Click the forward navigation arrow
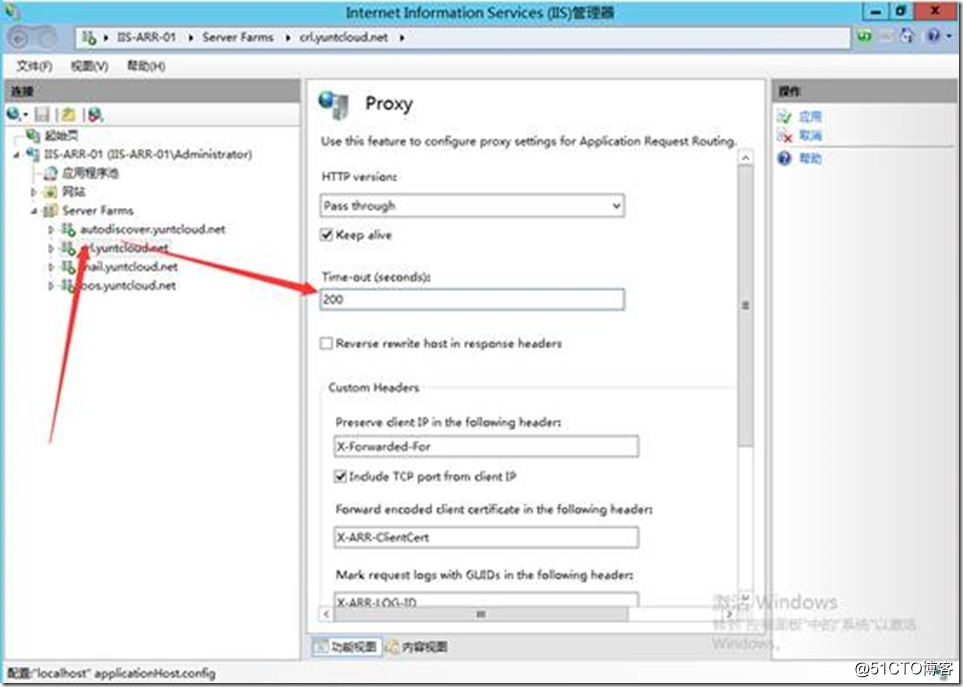Viewport: 963px width, 687px height. click(47, 39)
